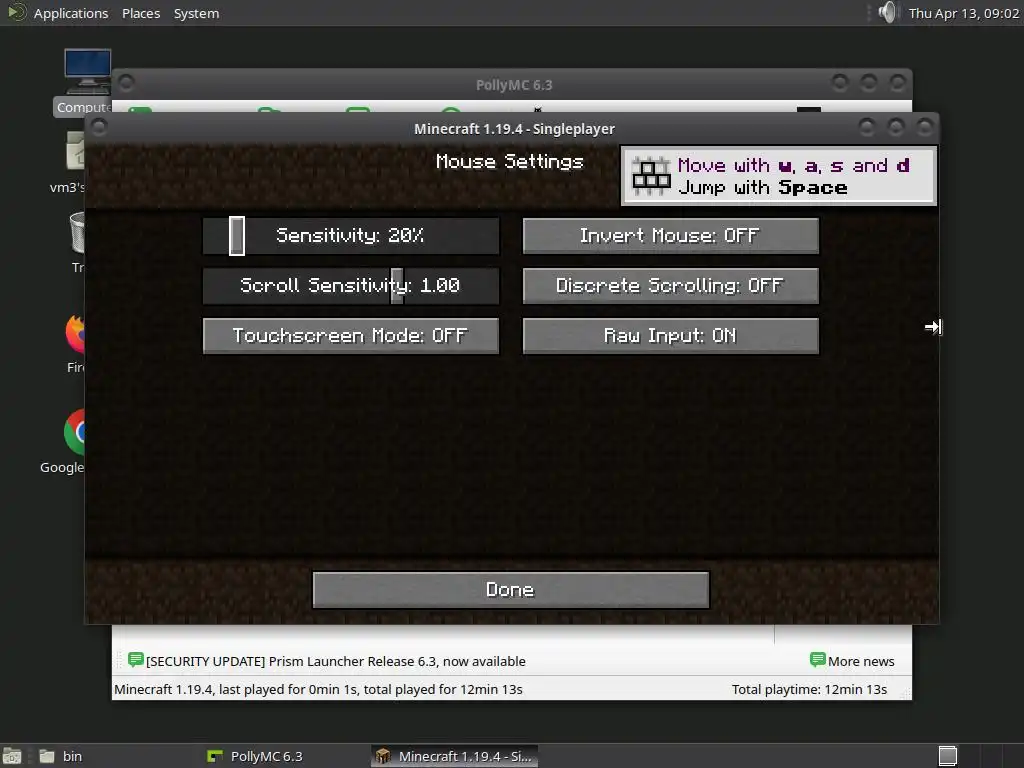Open the Applications menu
Viewport: 1024px width, 768px height.
71,13
